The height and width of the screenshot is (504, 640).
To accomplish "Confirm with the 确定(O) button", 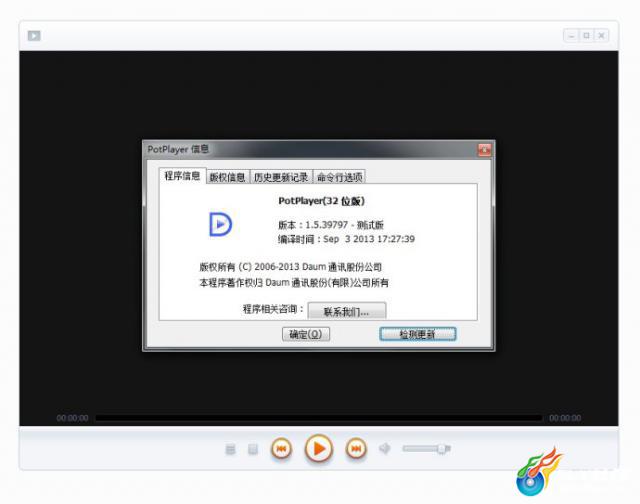I will [306, 334].
